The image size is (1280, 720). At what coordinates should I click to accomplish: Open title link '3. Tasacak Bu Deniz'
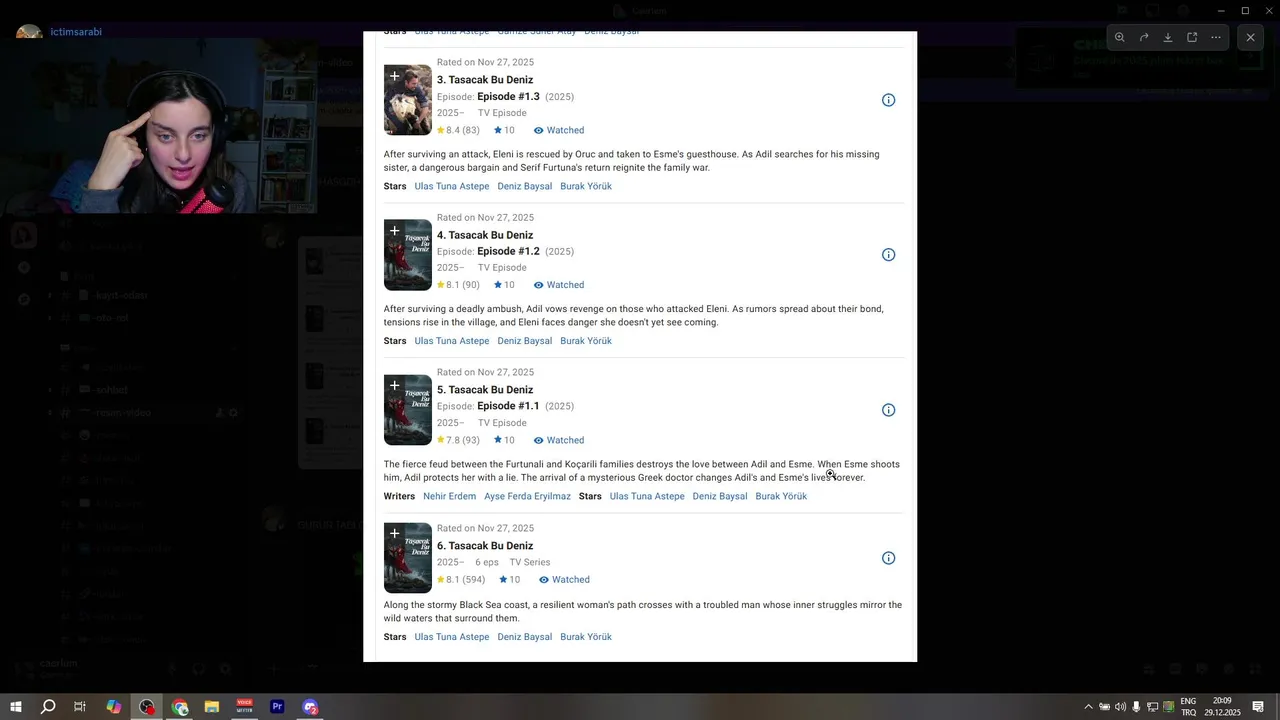click(485, 80)
